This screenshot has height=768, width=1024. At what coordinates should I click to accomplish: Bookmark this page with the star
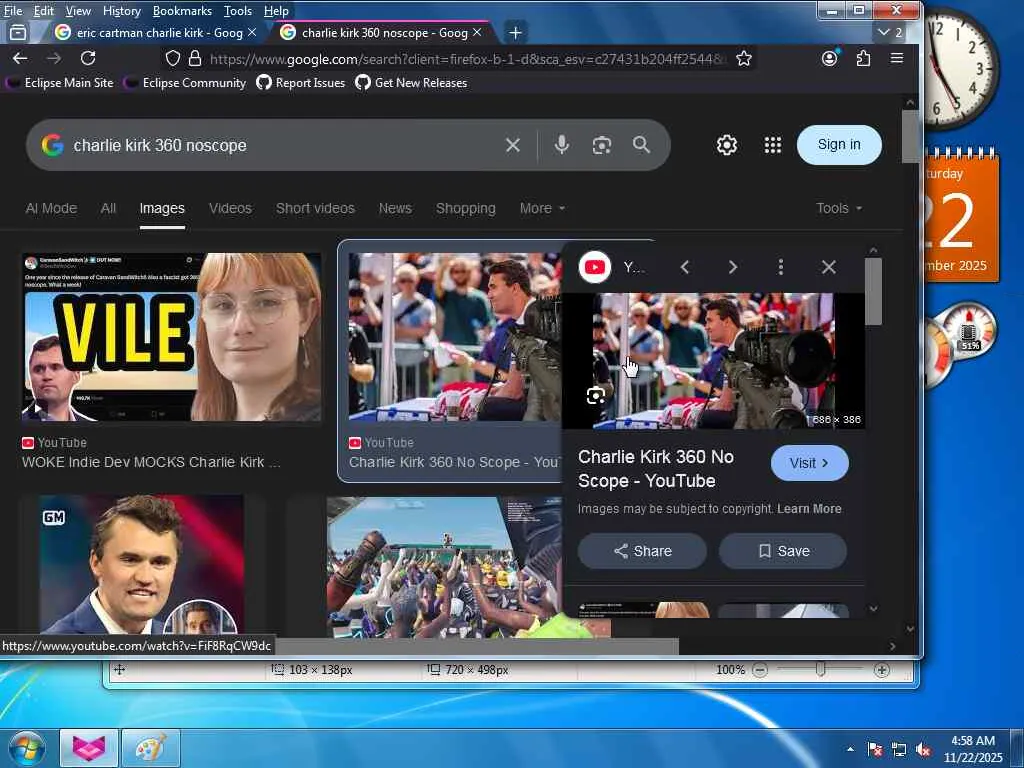point(744,59)
